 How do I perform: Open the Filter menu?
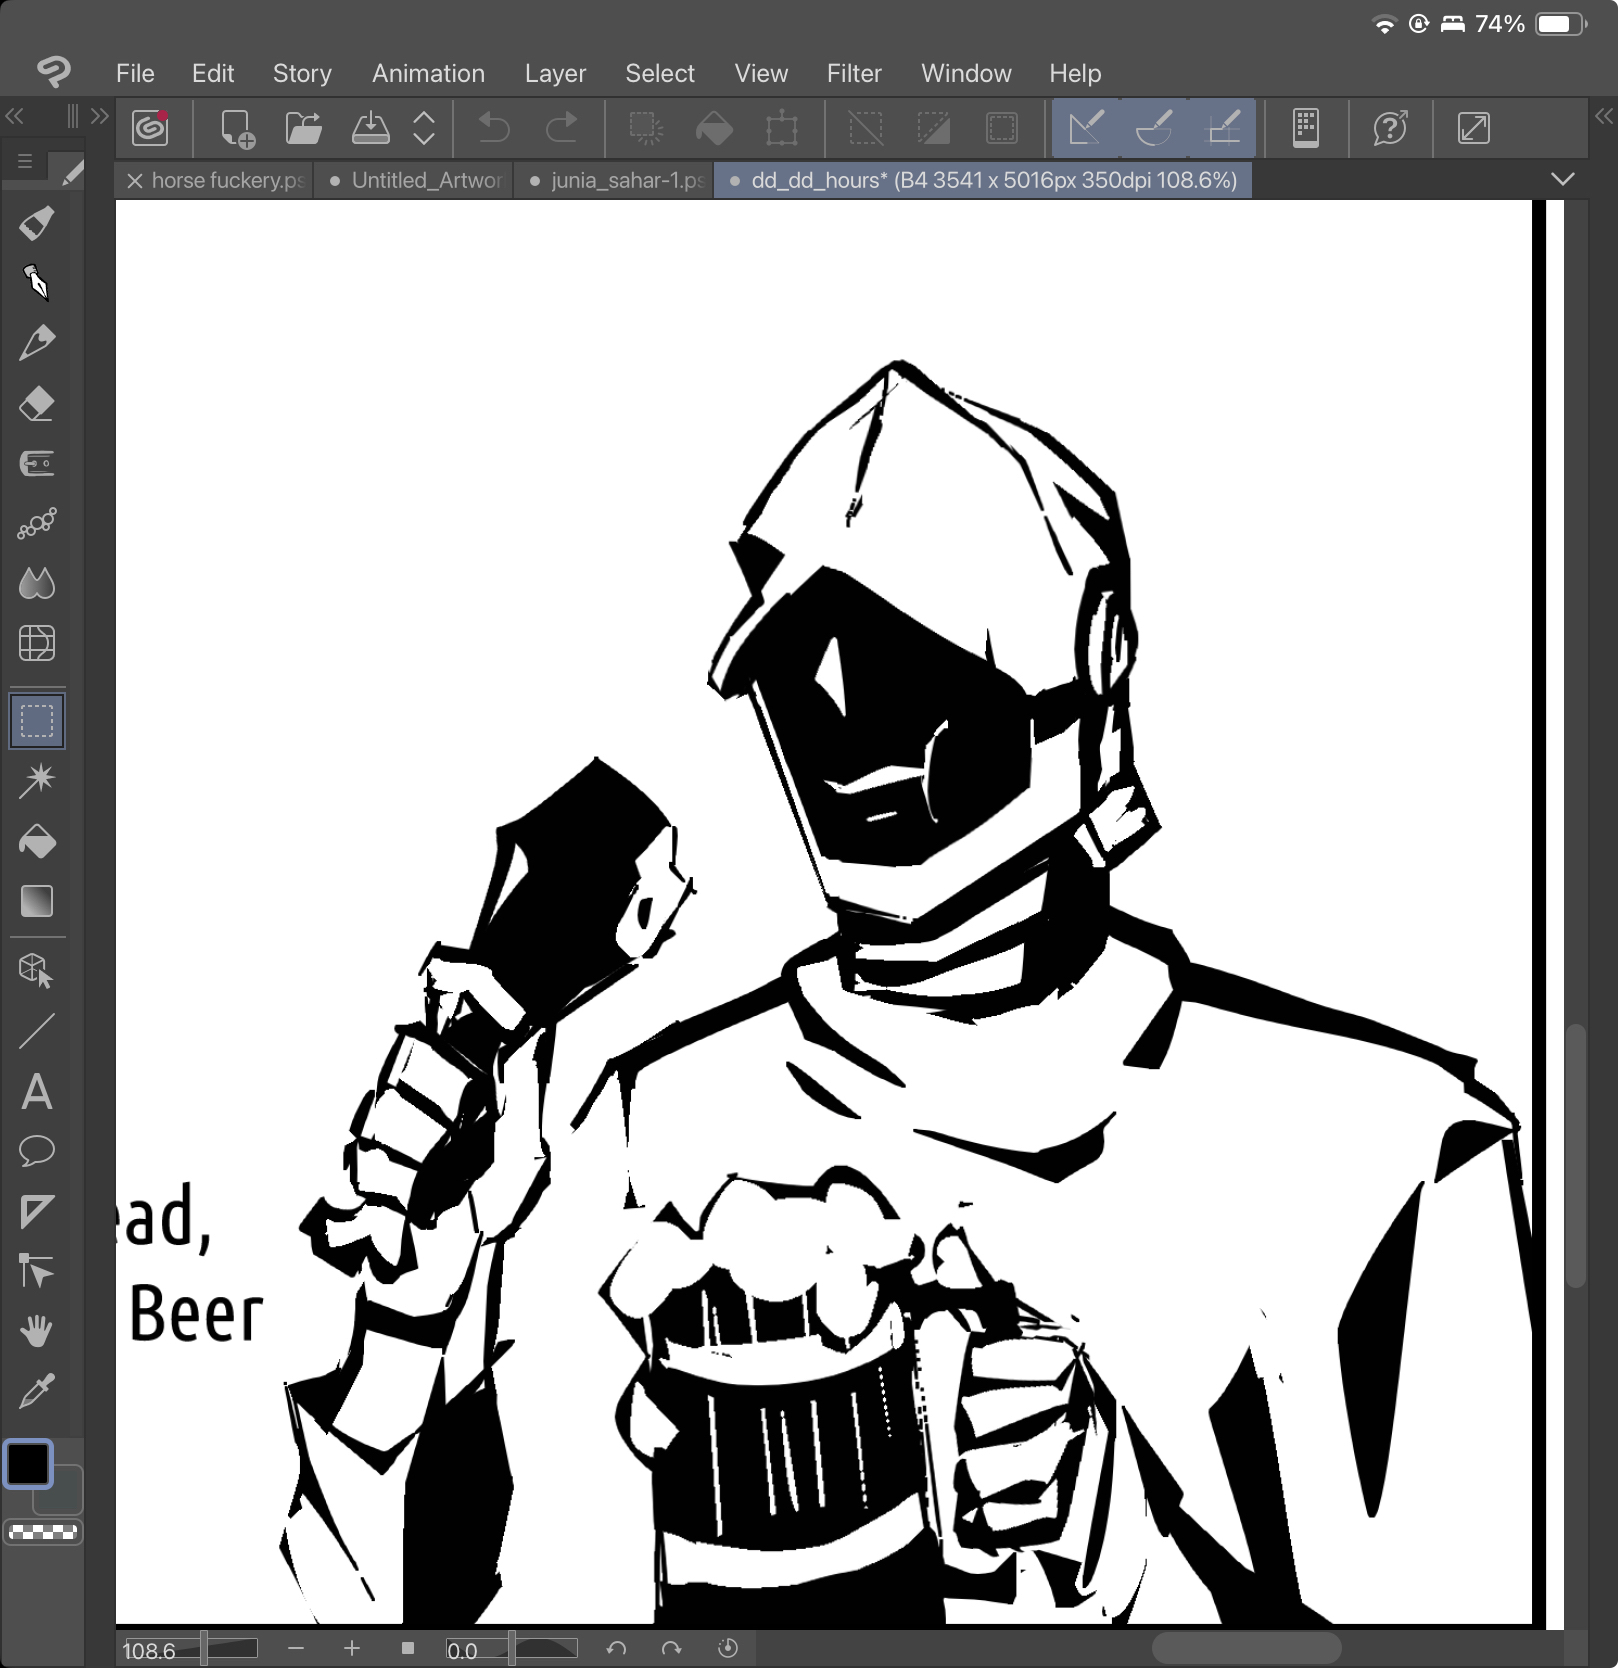pyautogui.click(x=853, y=73)
